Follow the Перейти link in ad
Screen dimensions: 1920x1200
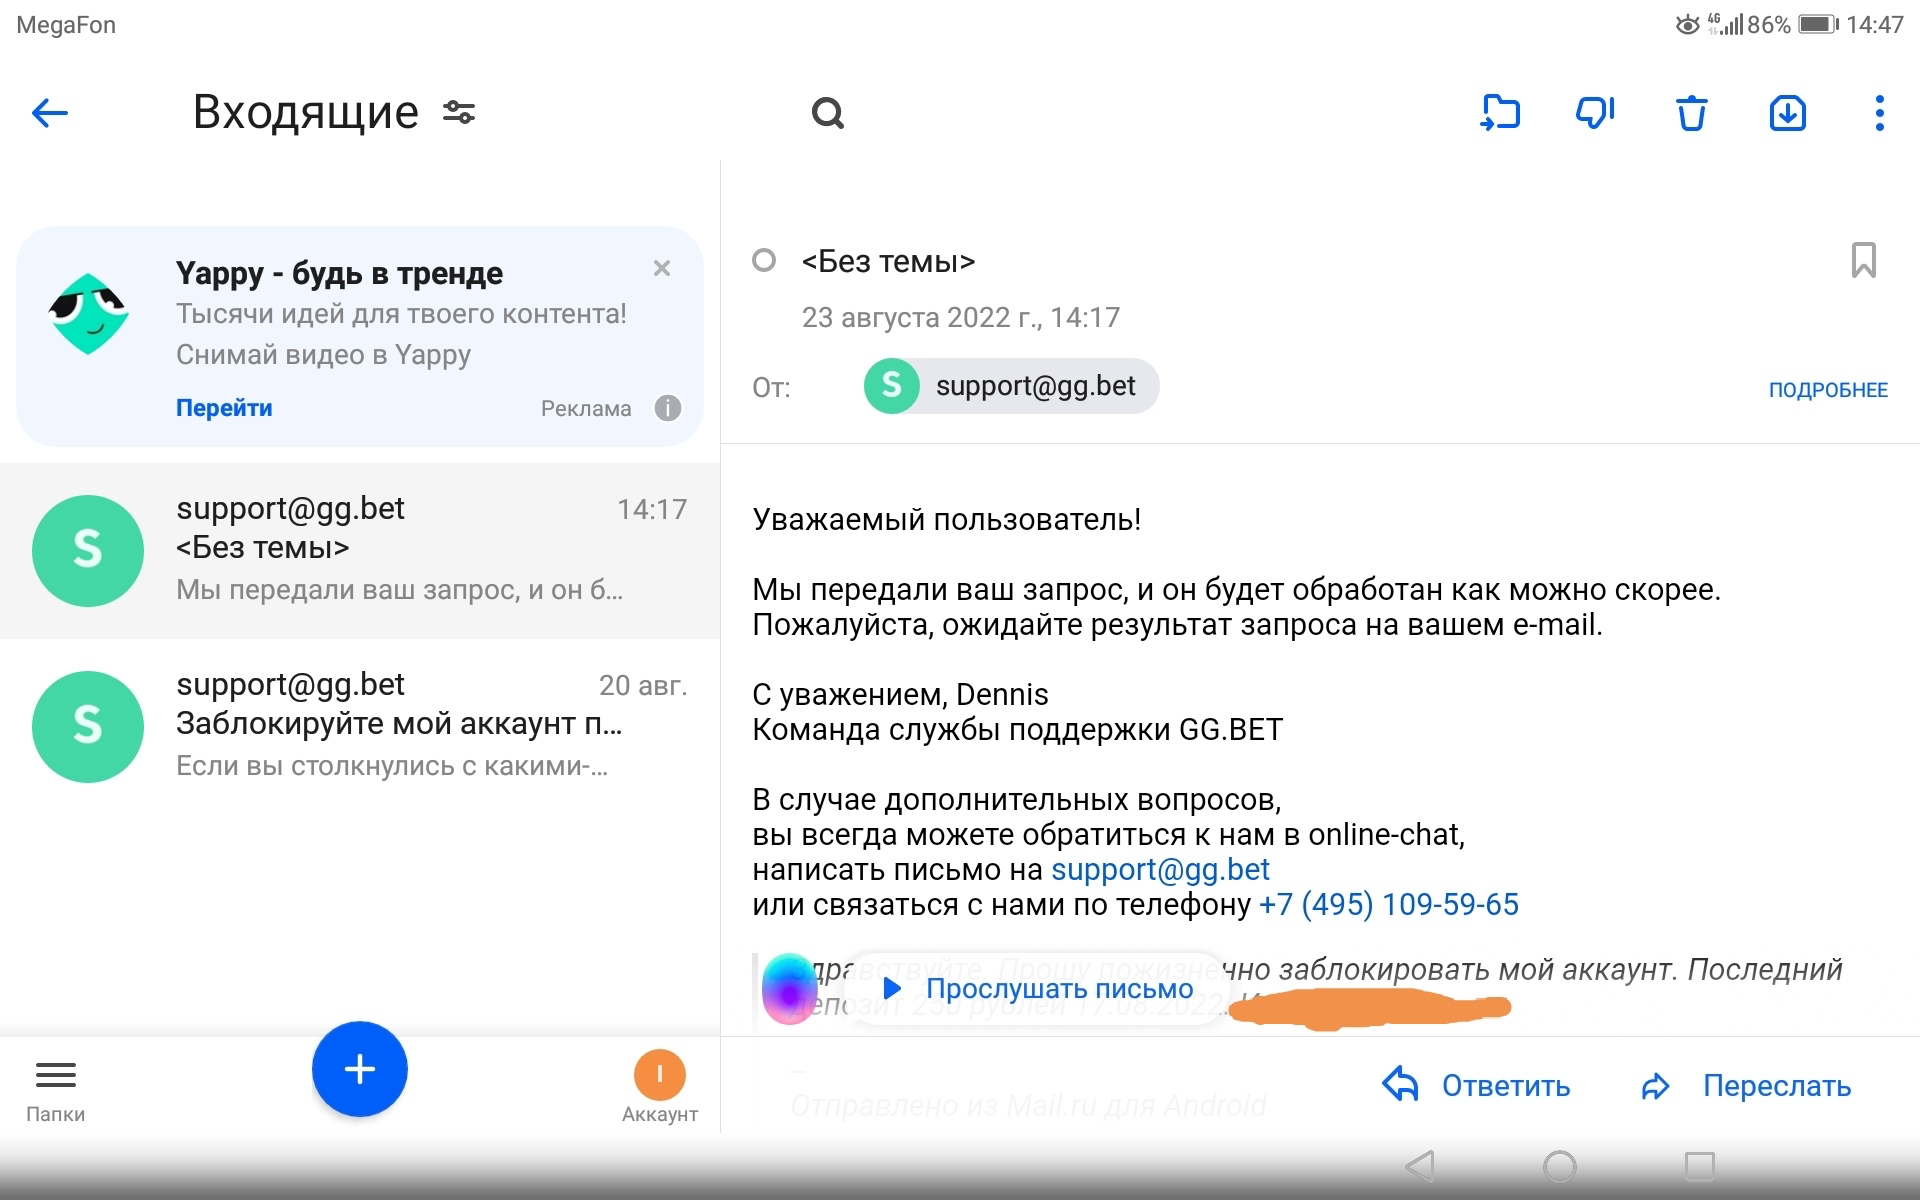point(224,408)
